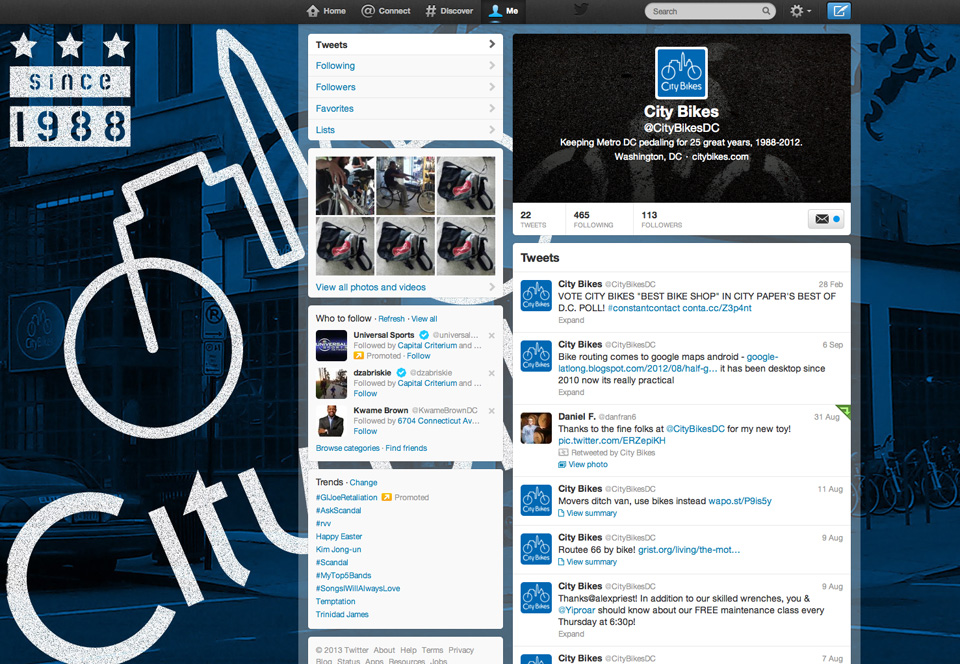Click avatar beside the Thanks@alexpriest tweet
The height and width of the screenshot is (664, 960).
(x=536, y=598)
